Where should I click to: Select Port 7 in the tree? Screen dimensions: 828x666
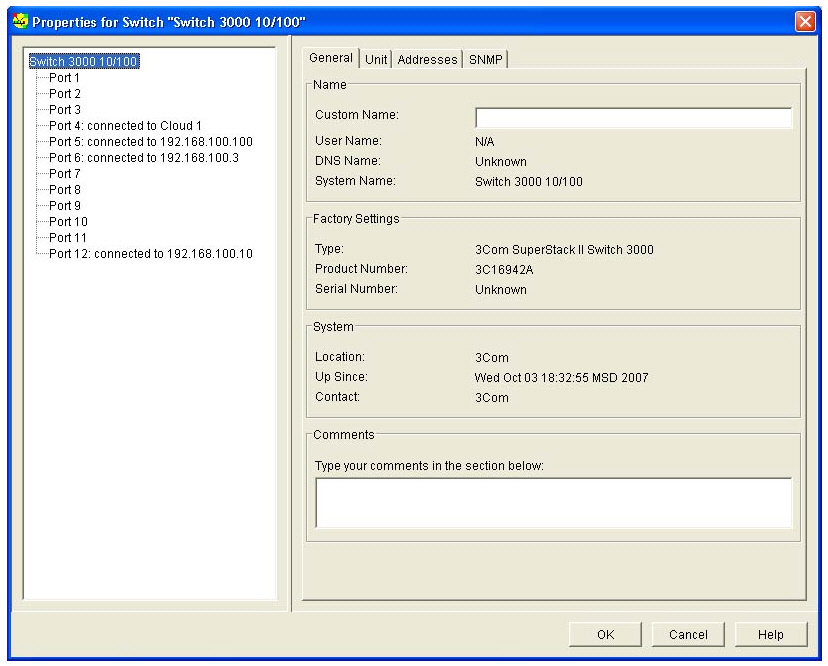coord(65,174)
